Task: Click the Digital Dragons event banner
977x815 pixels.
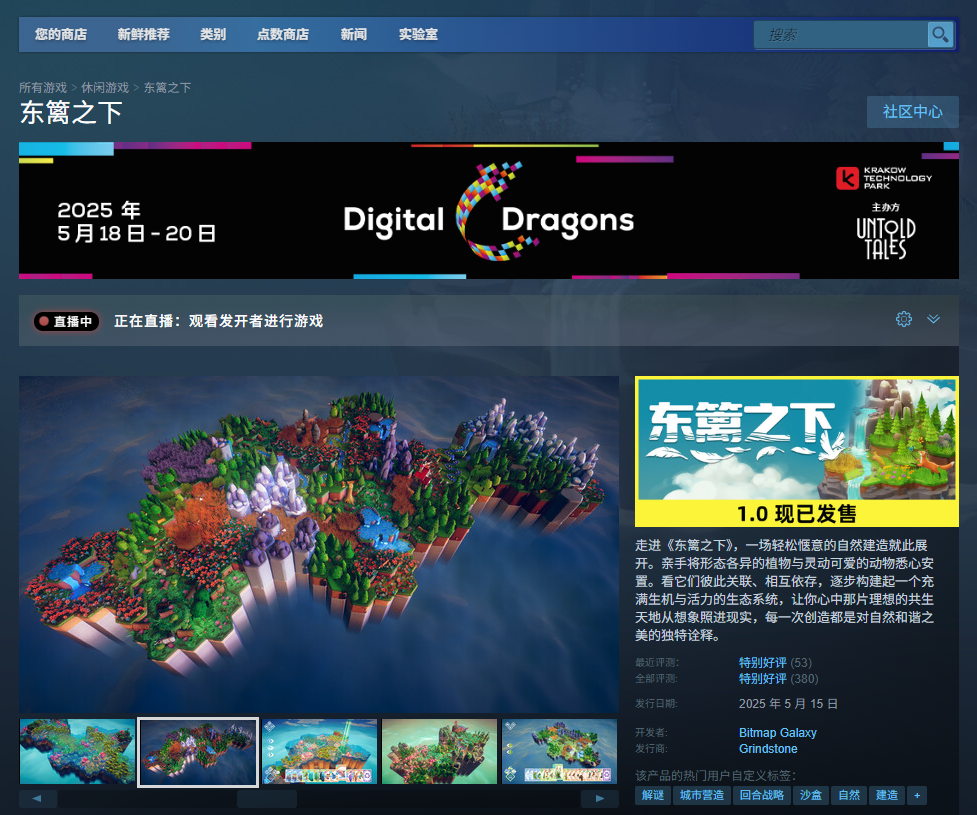Action: click(488, 210)
